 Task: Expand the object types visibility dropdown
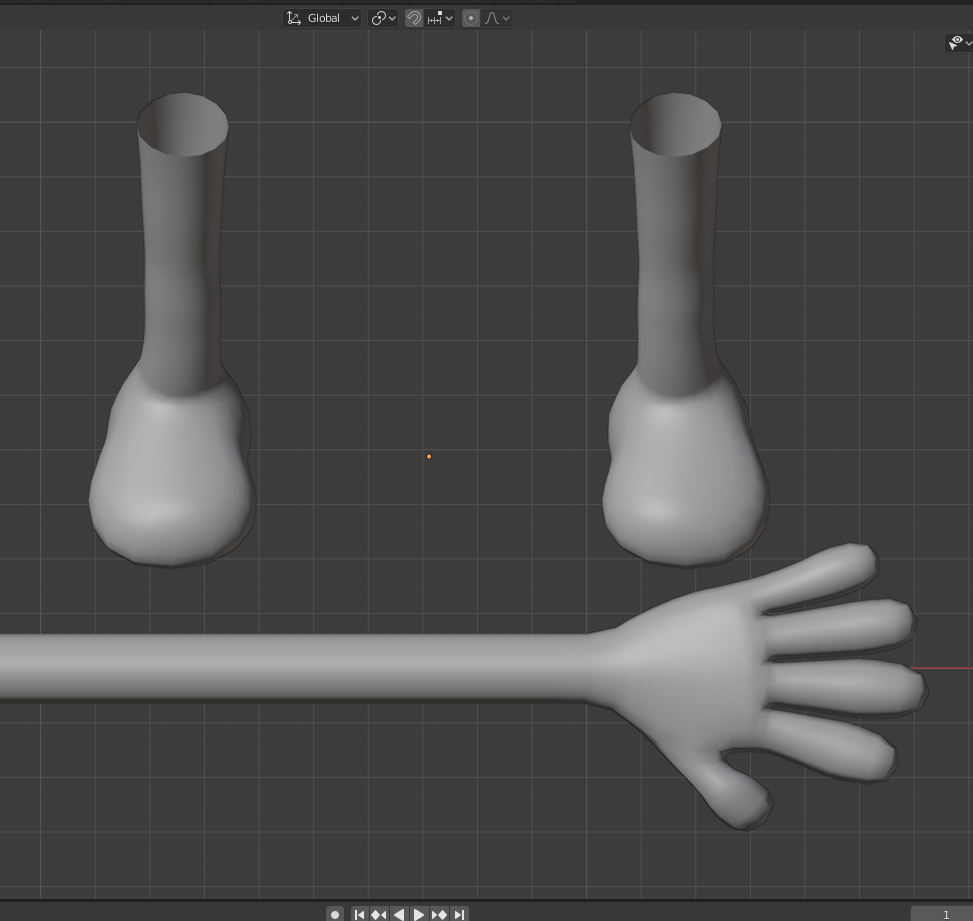pos(967,42)
